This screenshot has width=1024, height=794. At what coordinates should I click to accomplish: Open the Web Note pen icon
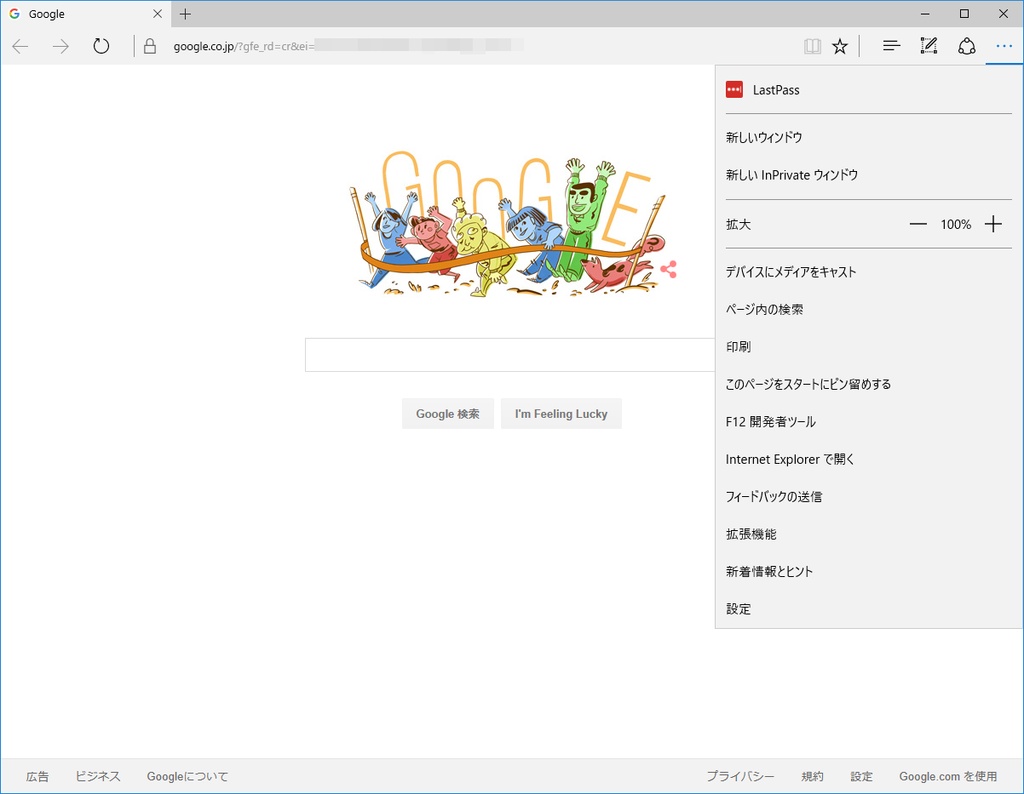click(929, 46)
